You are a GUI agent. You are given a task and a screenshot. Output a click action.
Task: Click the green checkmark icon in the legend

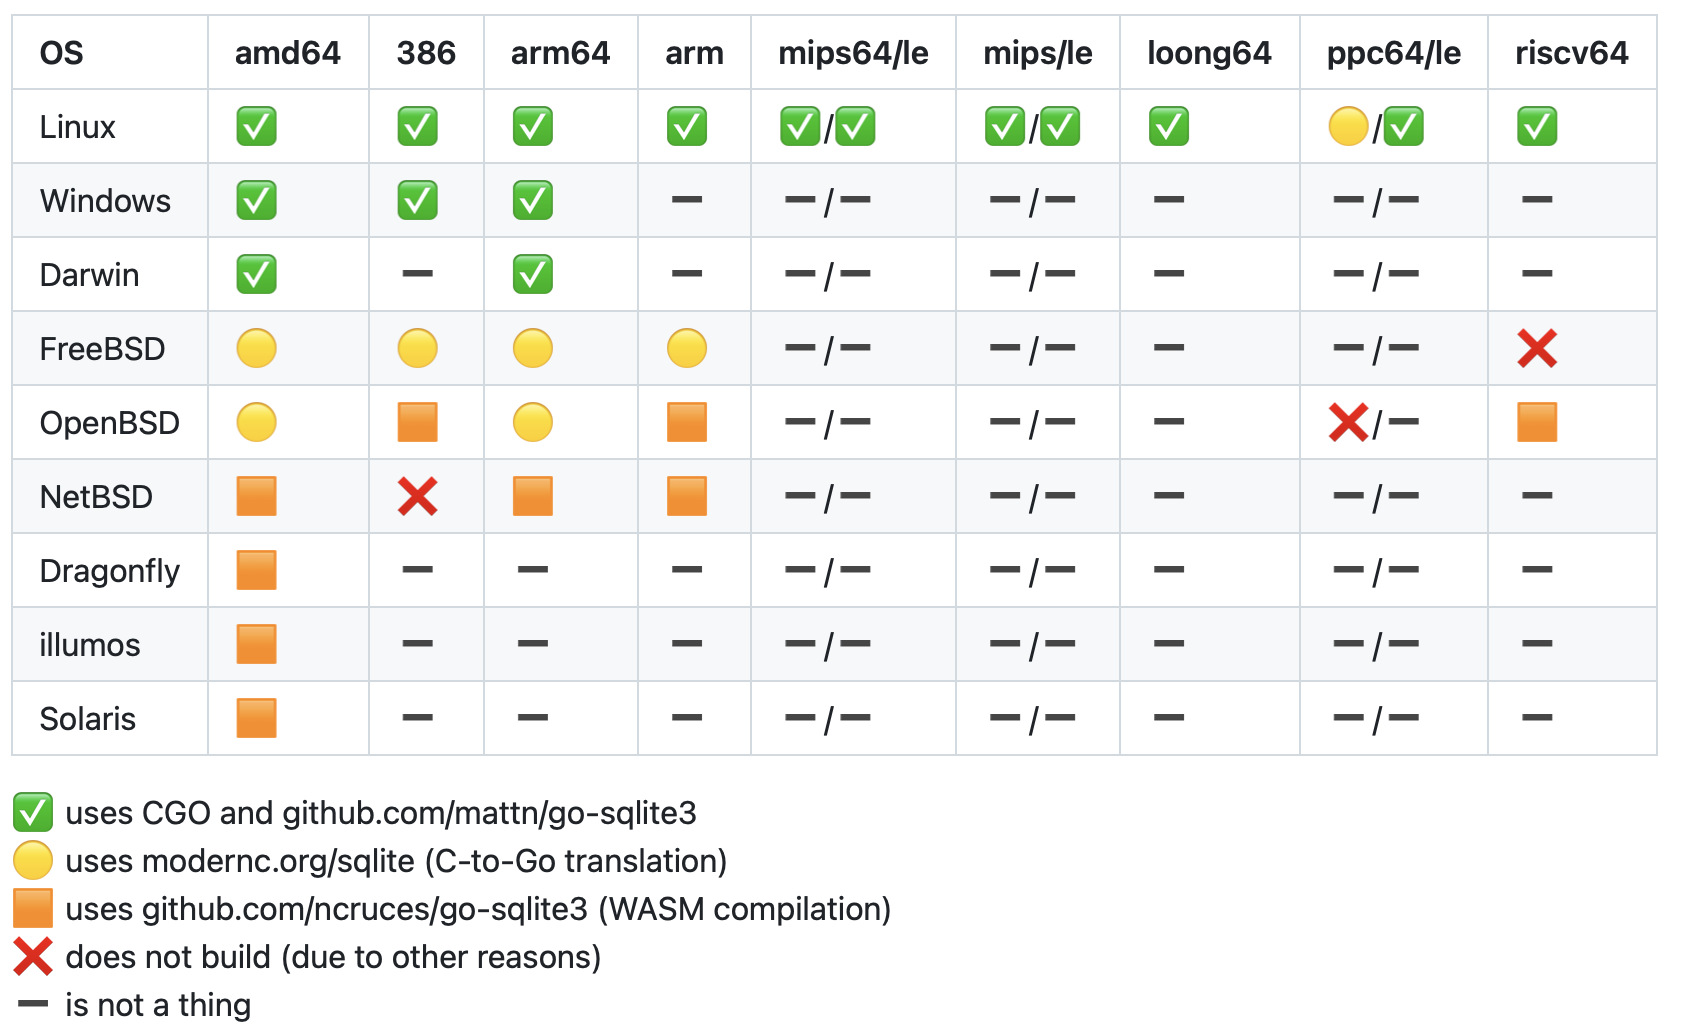coord(33,813)
